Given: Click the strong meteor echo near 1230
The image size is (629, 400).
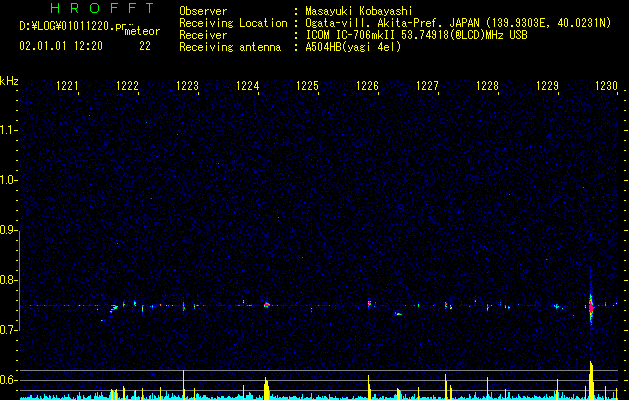Looking at the screenshot, I should tap(590, 307).
